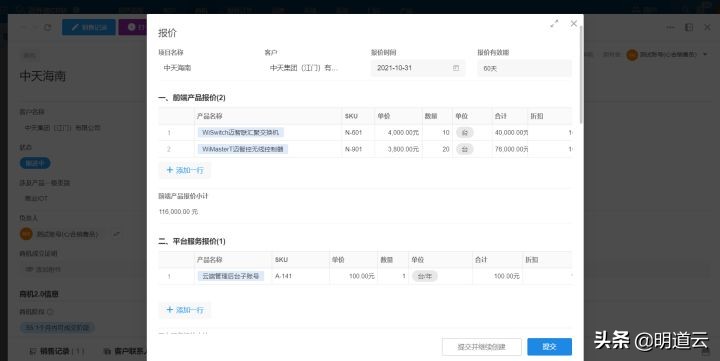Expand the 报价 dialog to full screen
The width and height of the screenshot is (720, 361).
(x=554, y=23)
